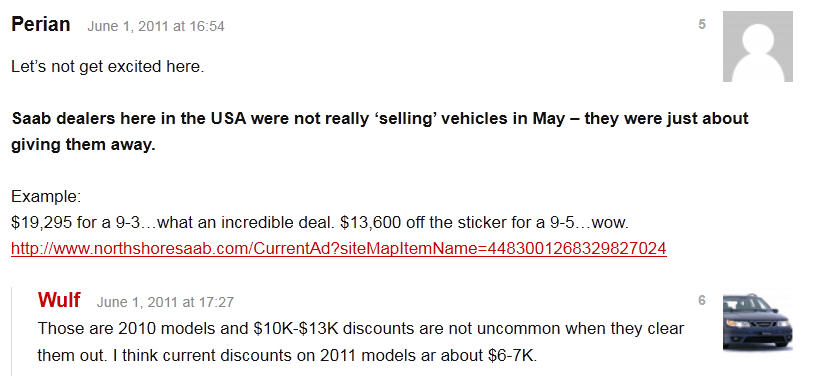
Task: Click comment number 5 permalink
Action: pyautogui.click(x=702, y=24)
